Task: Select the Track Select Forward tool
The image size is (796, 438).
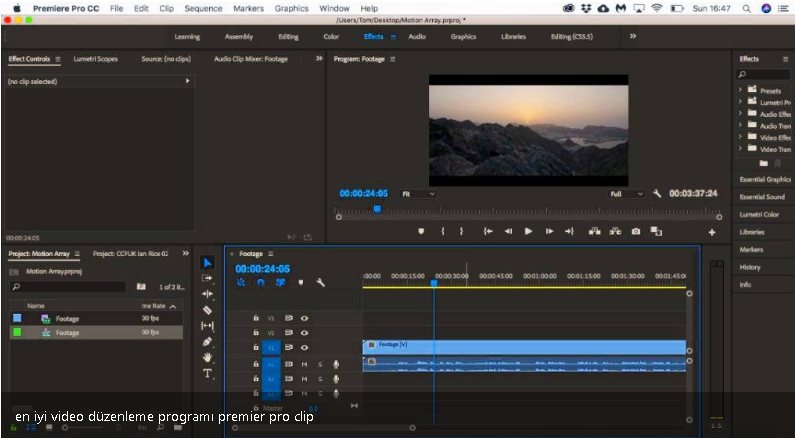Action: point(207,278)
